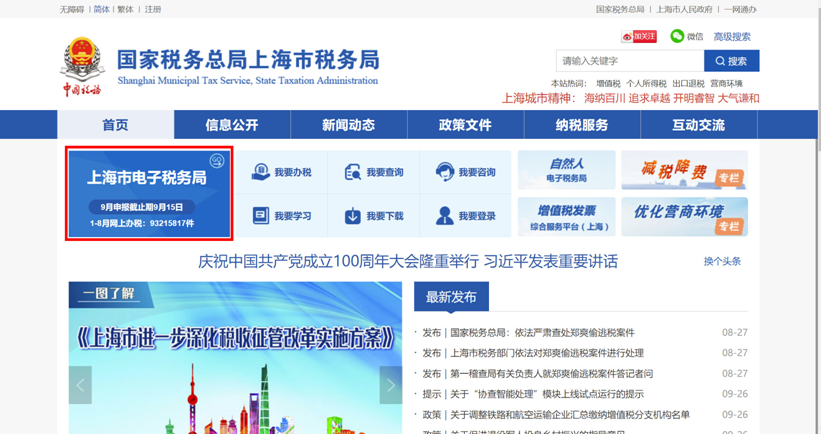This screenshot has height=438, width=821.
Task: Show next slide with right arrow
Action: pos(391,385)
